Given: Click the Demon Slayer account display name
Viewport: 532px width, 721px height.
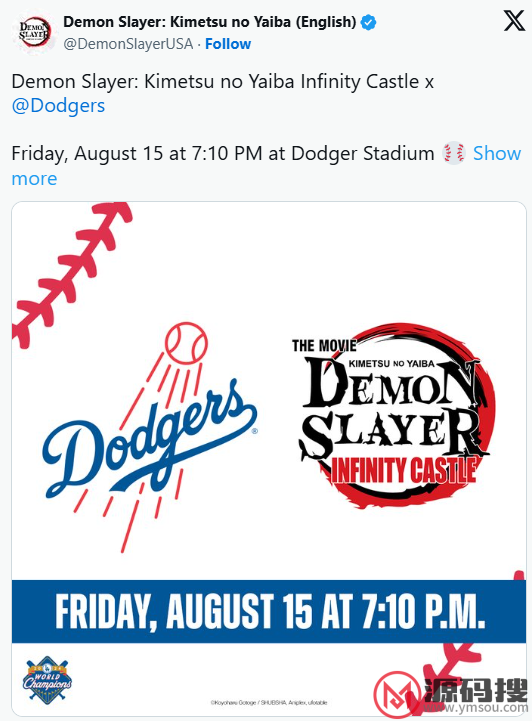Looking at the screenshot, I should coord(210,22).
